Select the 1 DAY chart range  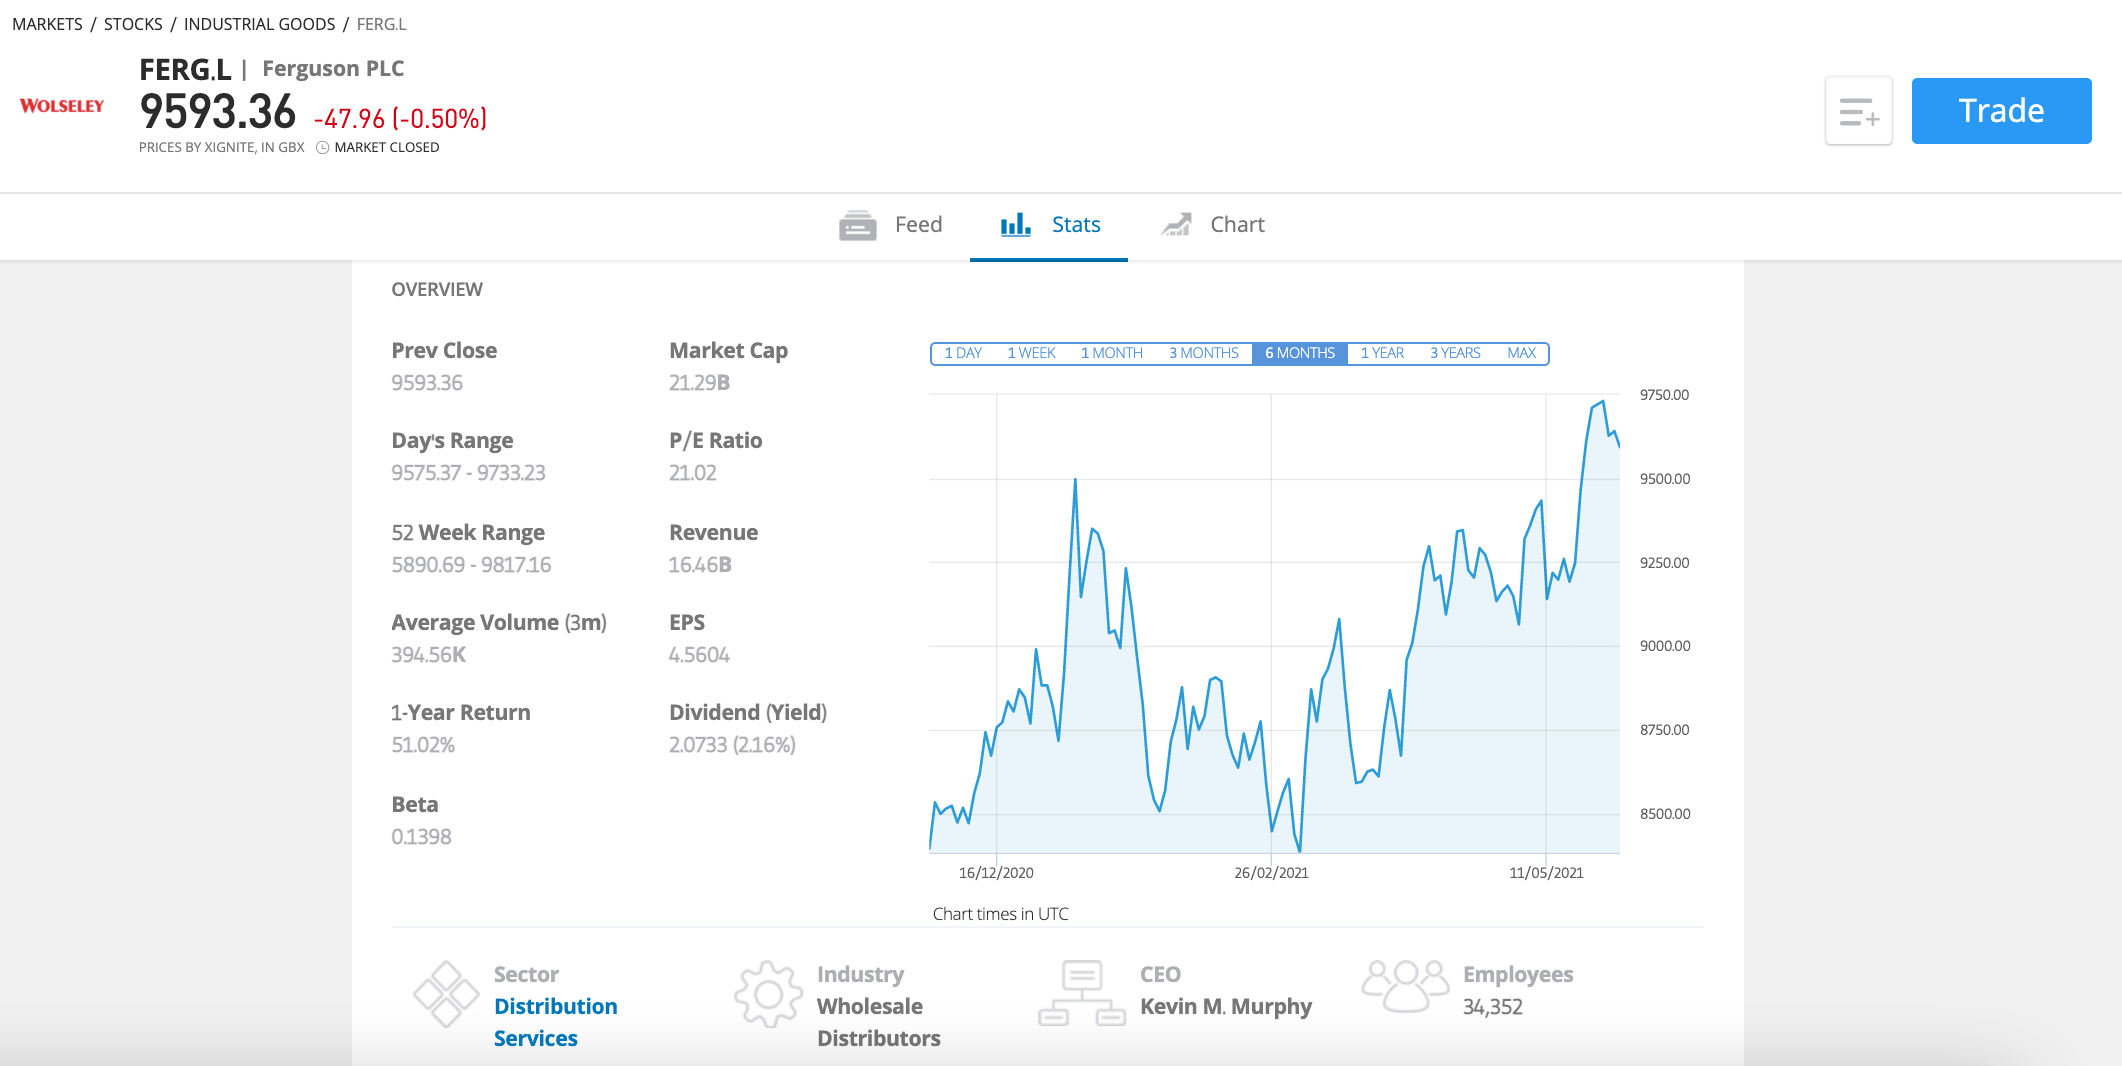[x=963, y=353]
